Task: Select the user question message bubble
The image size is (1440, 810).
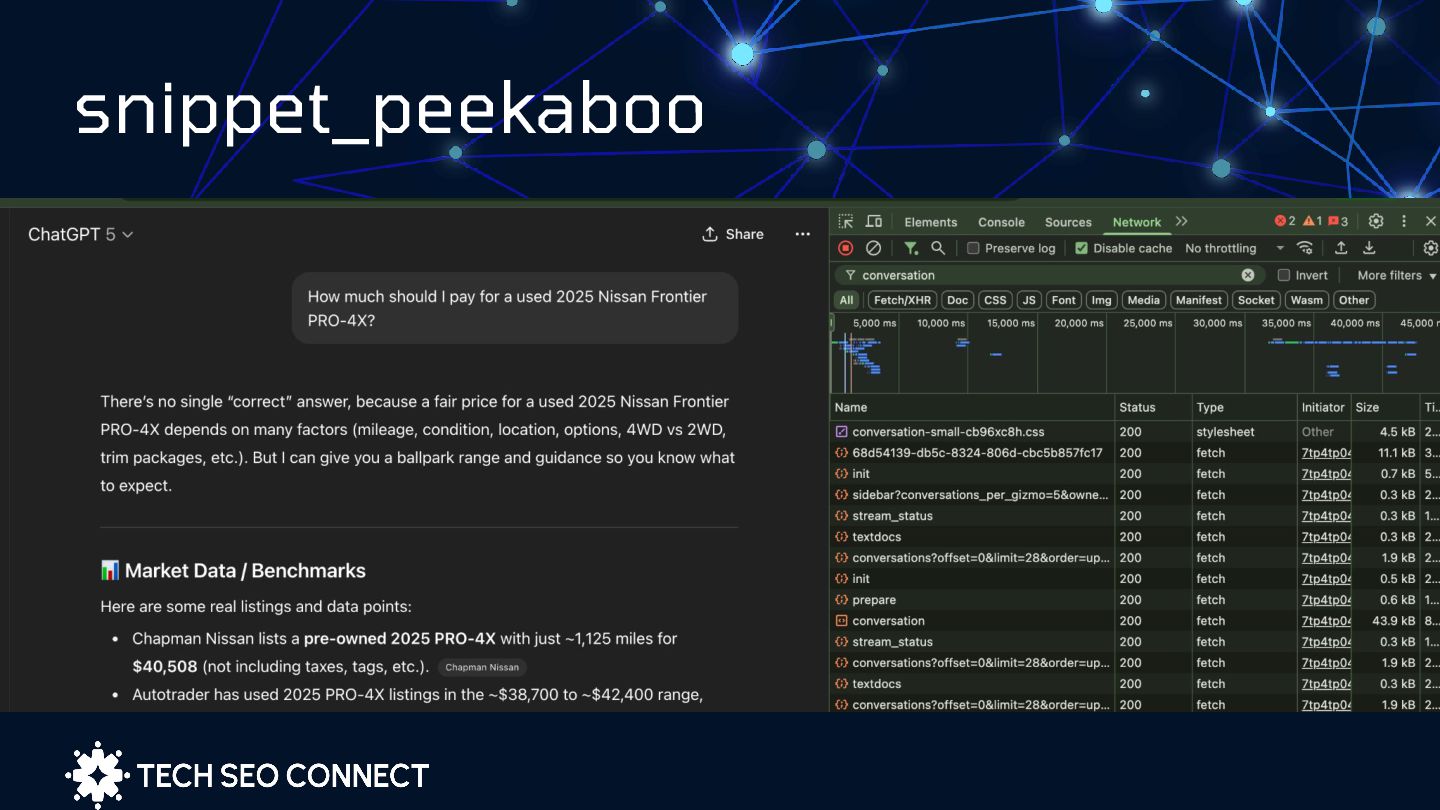Action: click(515, 308)
